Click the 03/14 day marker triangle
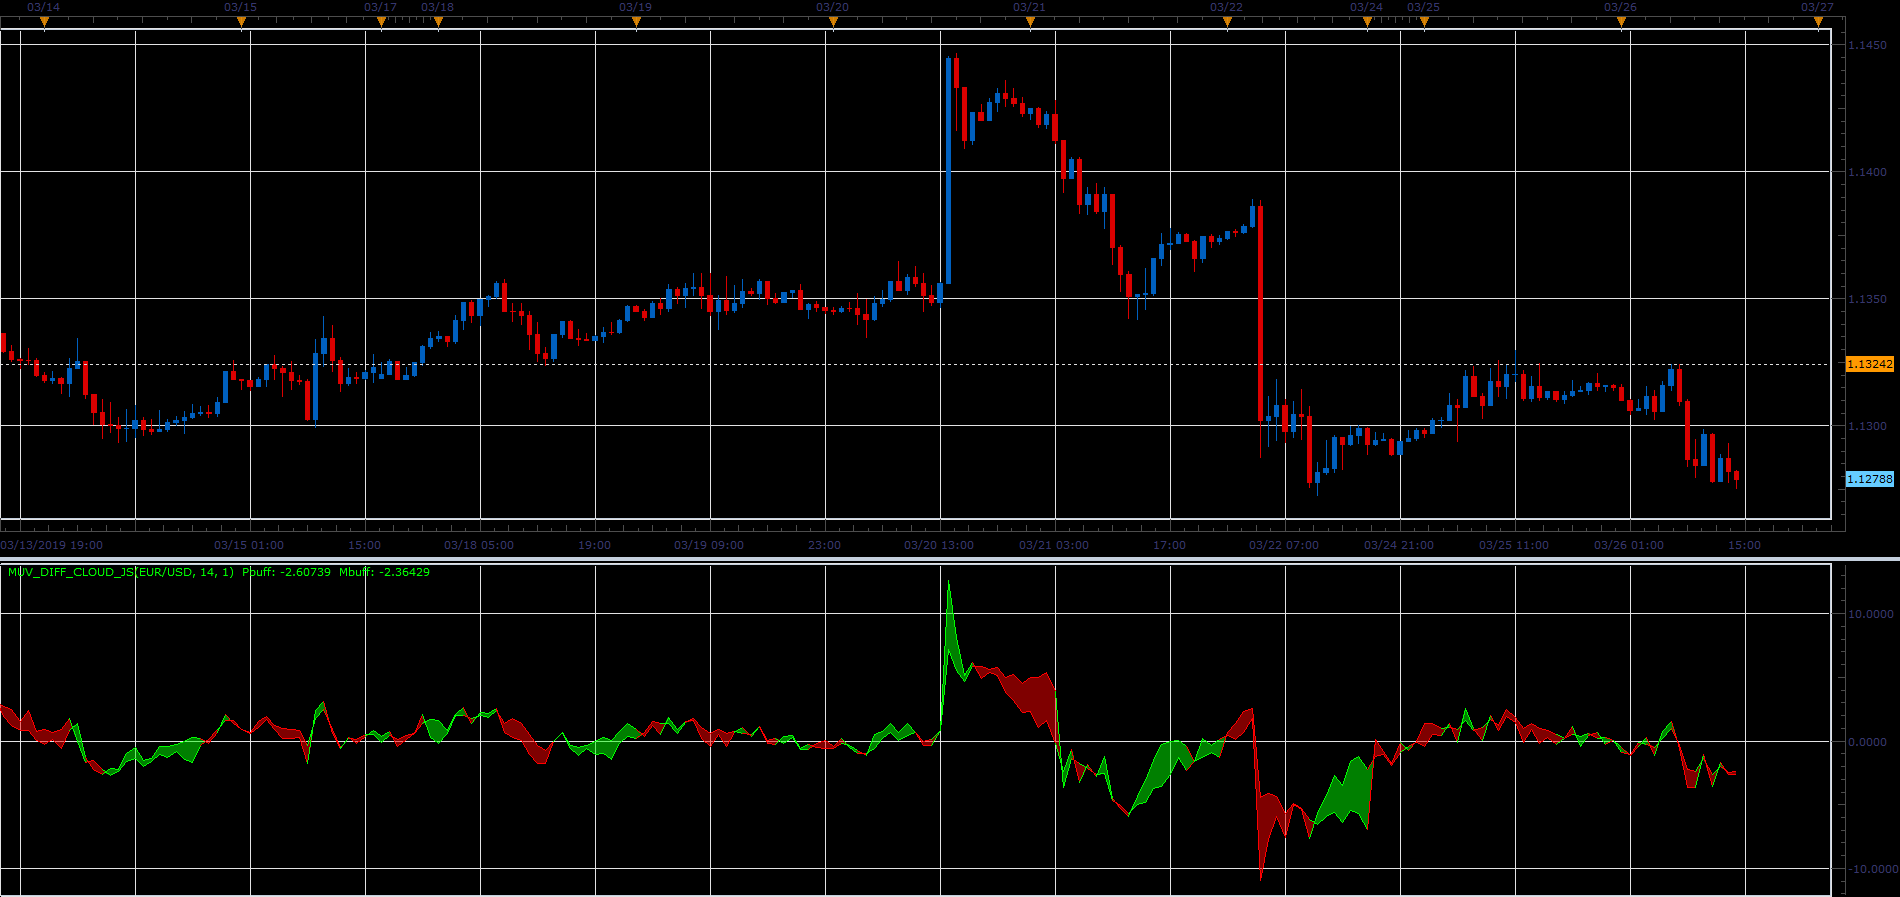This screenshot has height=897, width=1900. point(44,22)
